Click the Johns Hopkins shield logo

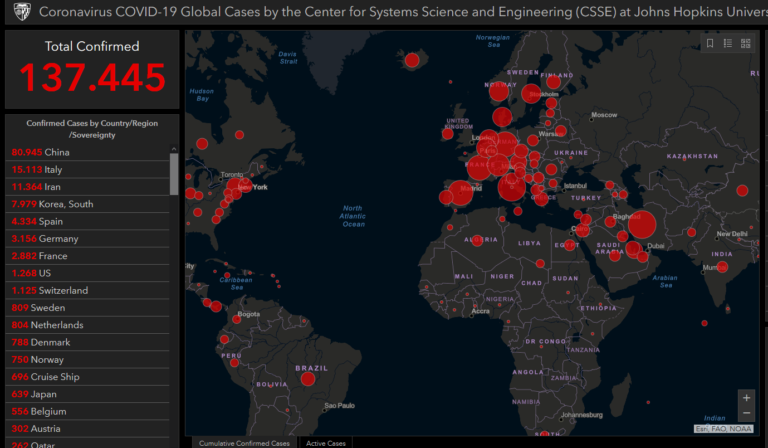click(x=22, y=11)
